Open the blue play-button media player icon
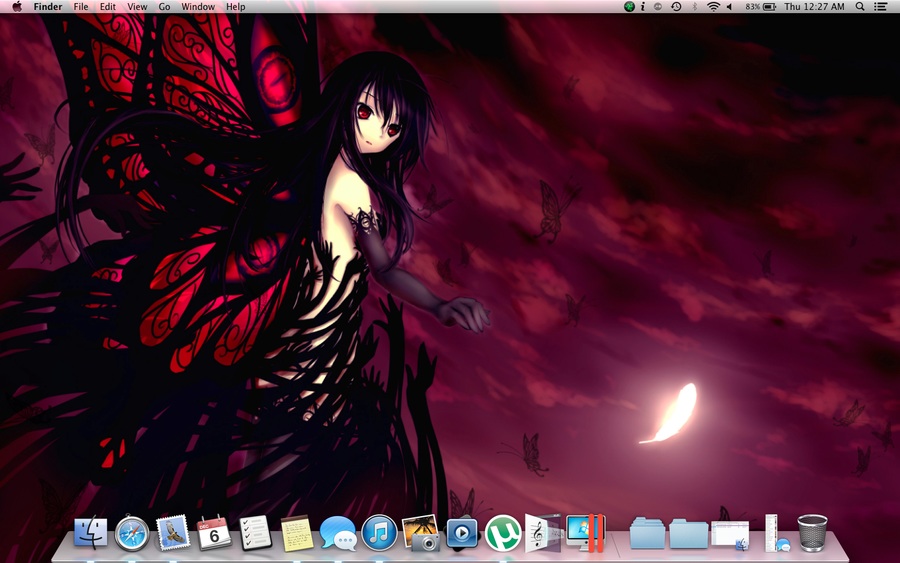The width and height of the screenshot is (900, 563). point(462,533)
